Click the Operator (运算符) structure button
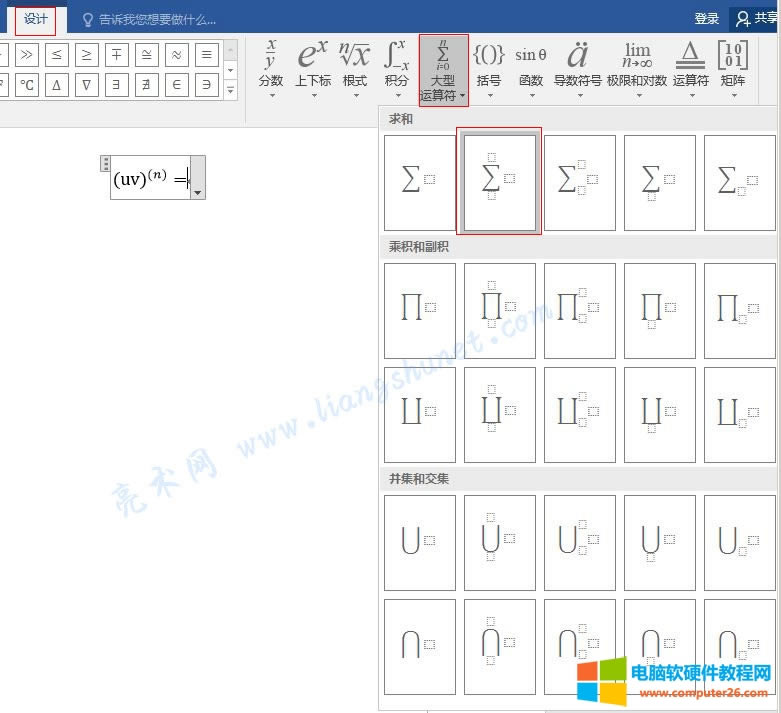Screen dimensions: 781x713 pyautogui.click(x=690, y=66)
